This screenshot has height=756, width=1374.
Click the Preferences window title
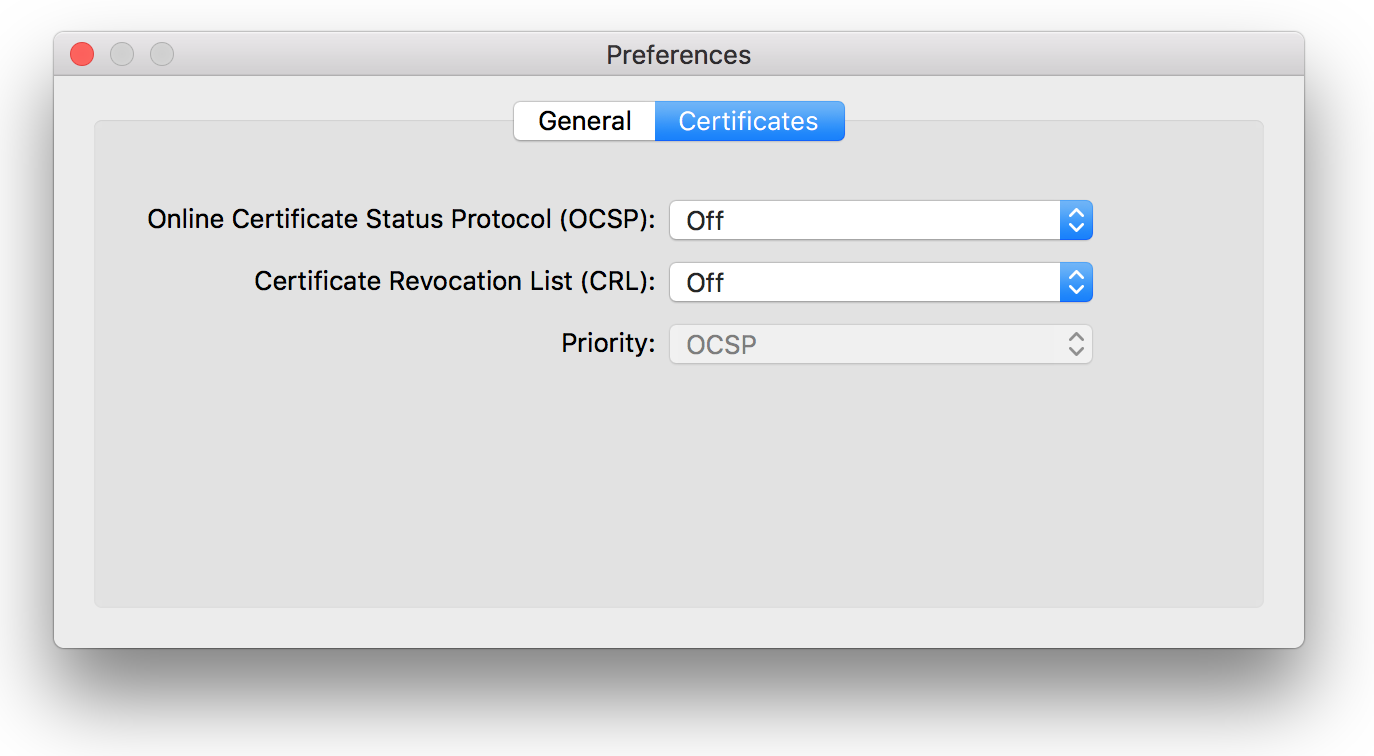678,54
